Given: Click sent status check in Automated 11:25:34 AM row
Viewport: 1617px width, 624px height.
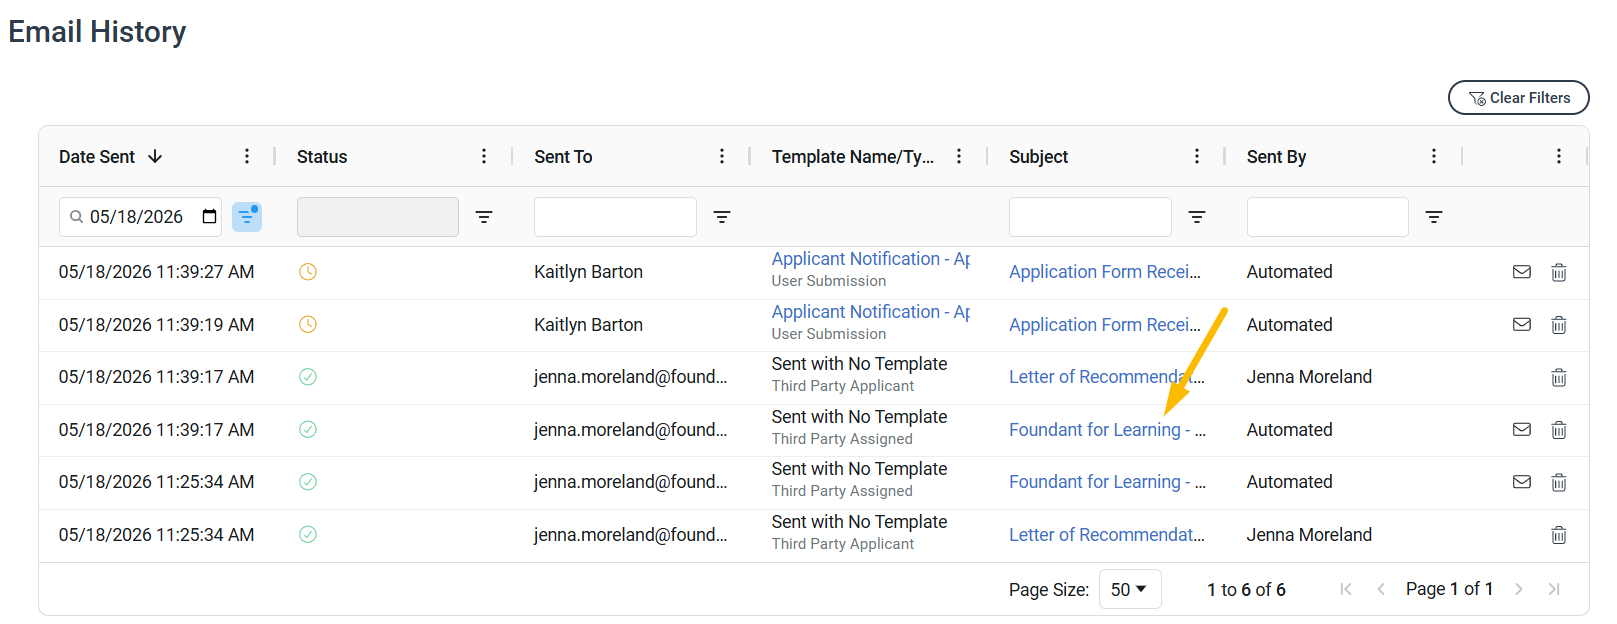Looking at the screenshot, I should tap(308, 482).
